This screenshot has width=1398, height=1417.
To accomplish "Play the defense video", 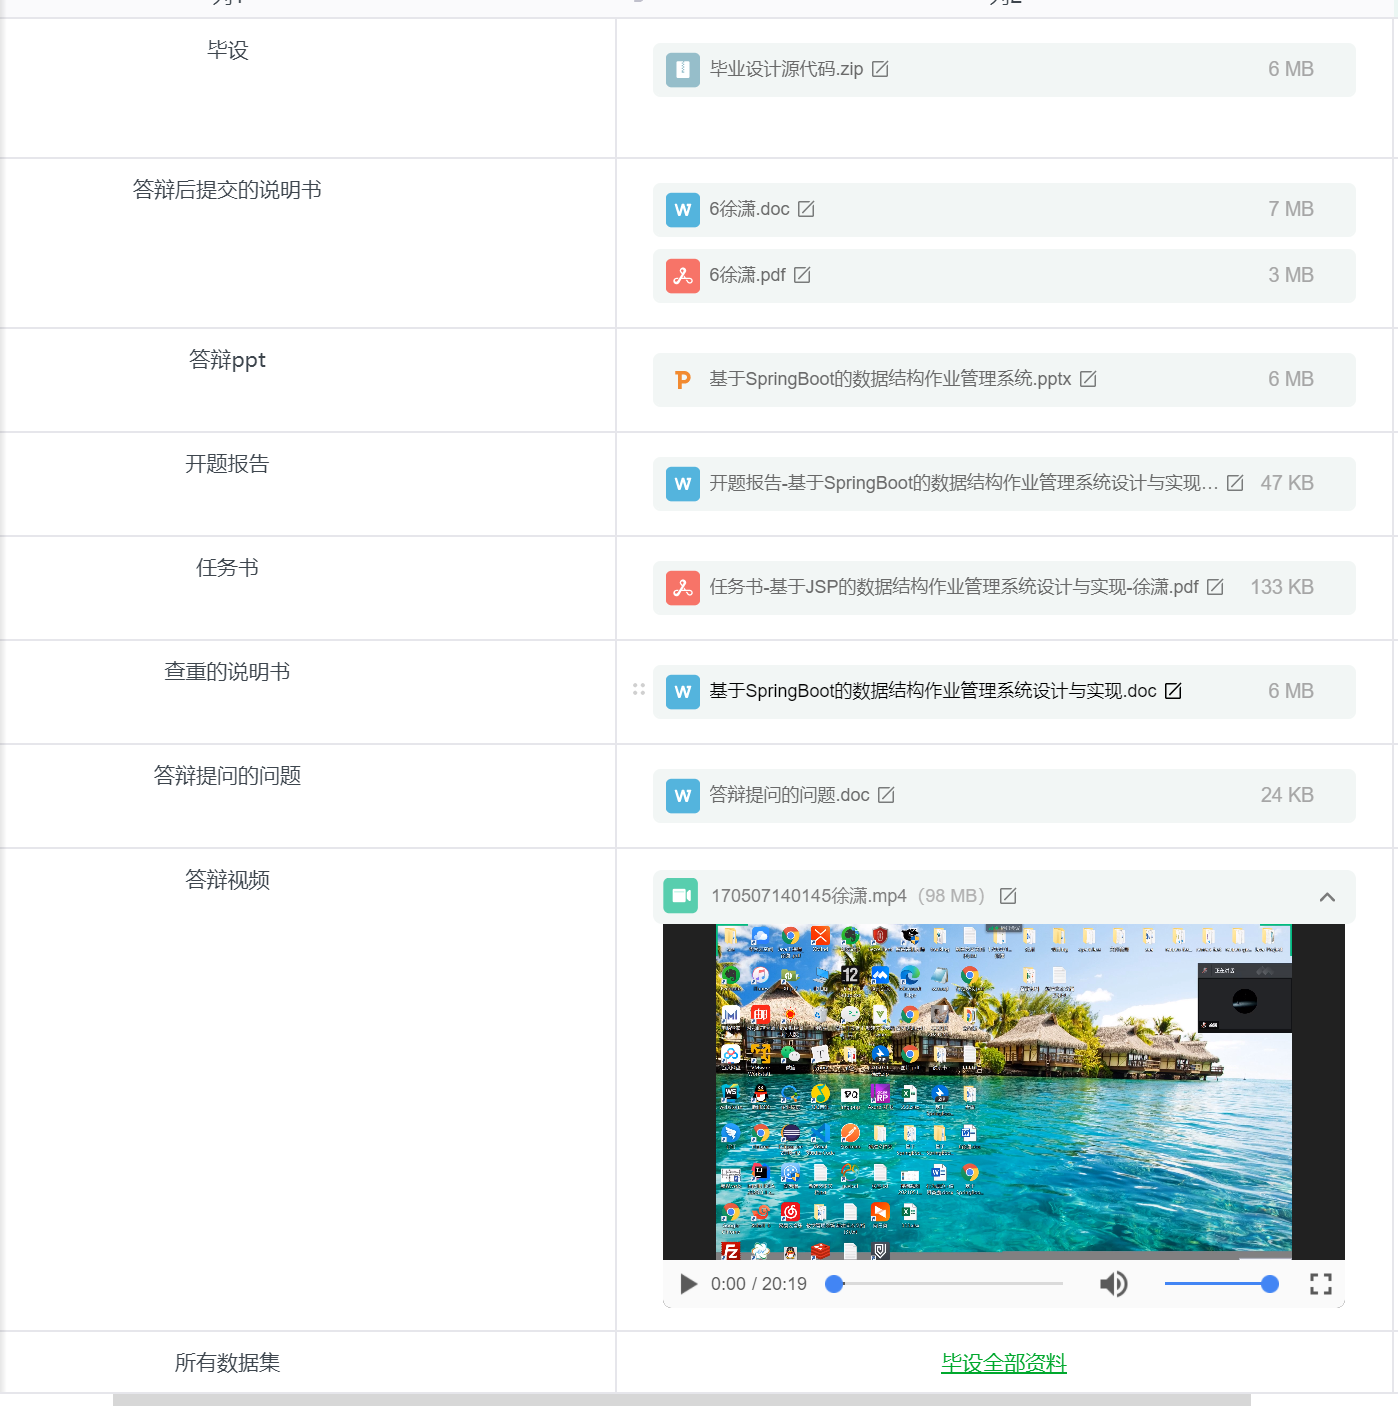I will 688,1284.
